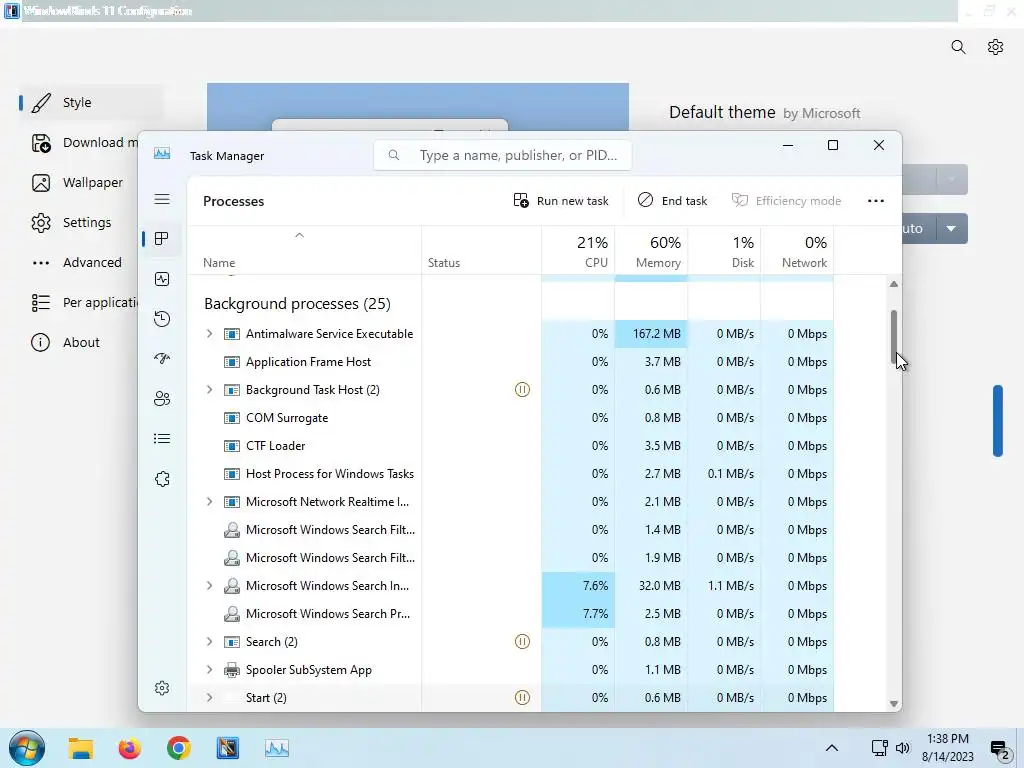1024x768 pixels.
Task: Click the End task button
Action: point(673,200)
